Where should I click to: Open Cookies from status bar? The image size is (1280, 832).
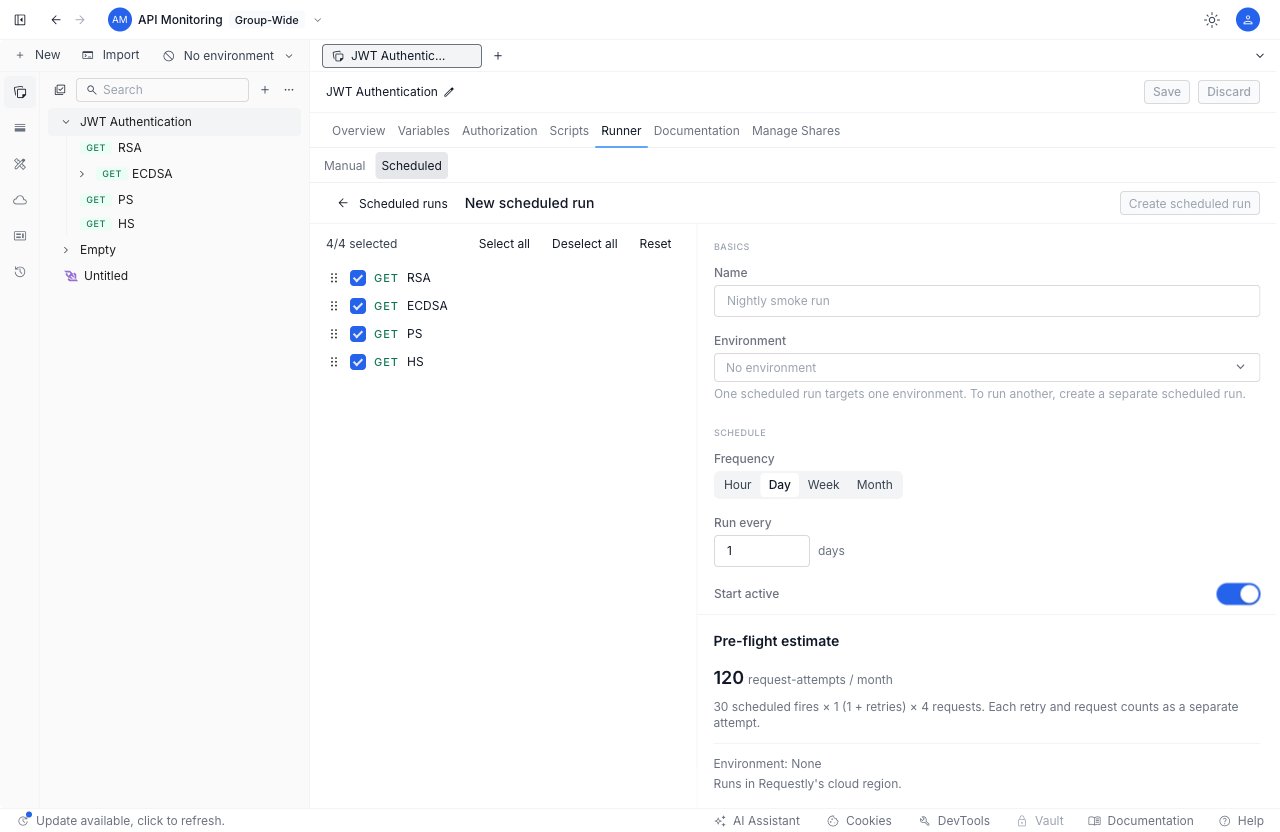pyautogui.click(x=860, y=821)
